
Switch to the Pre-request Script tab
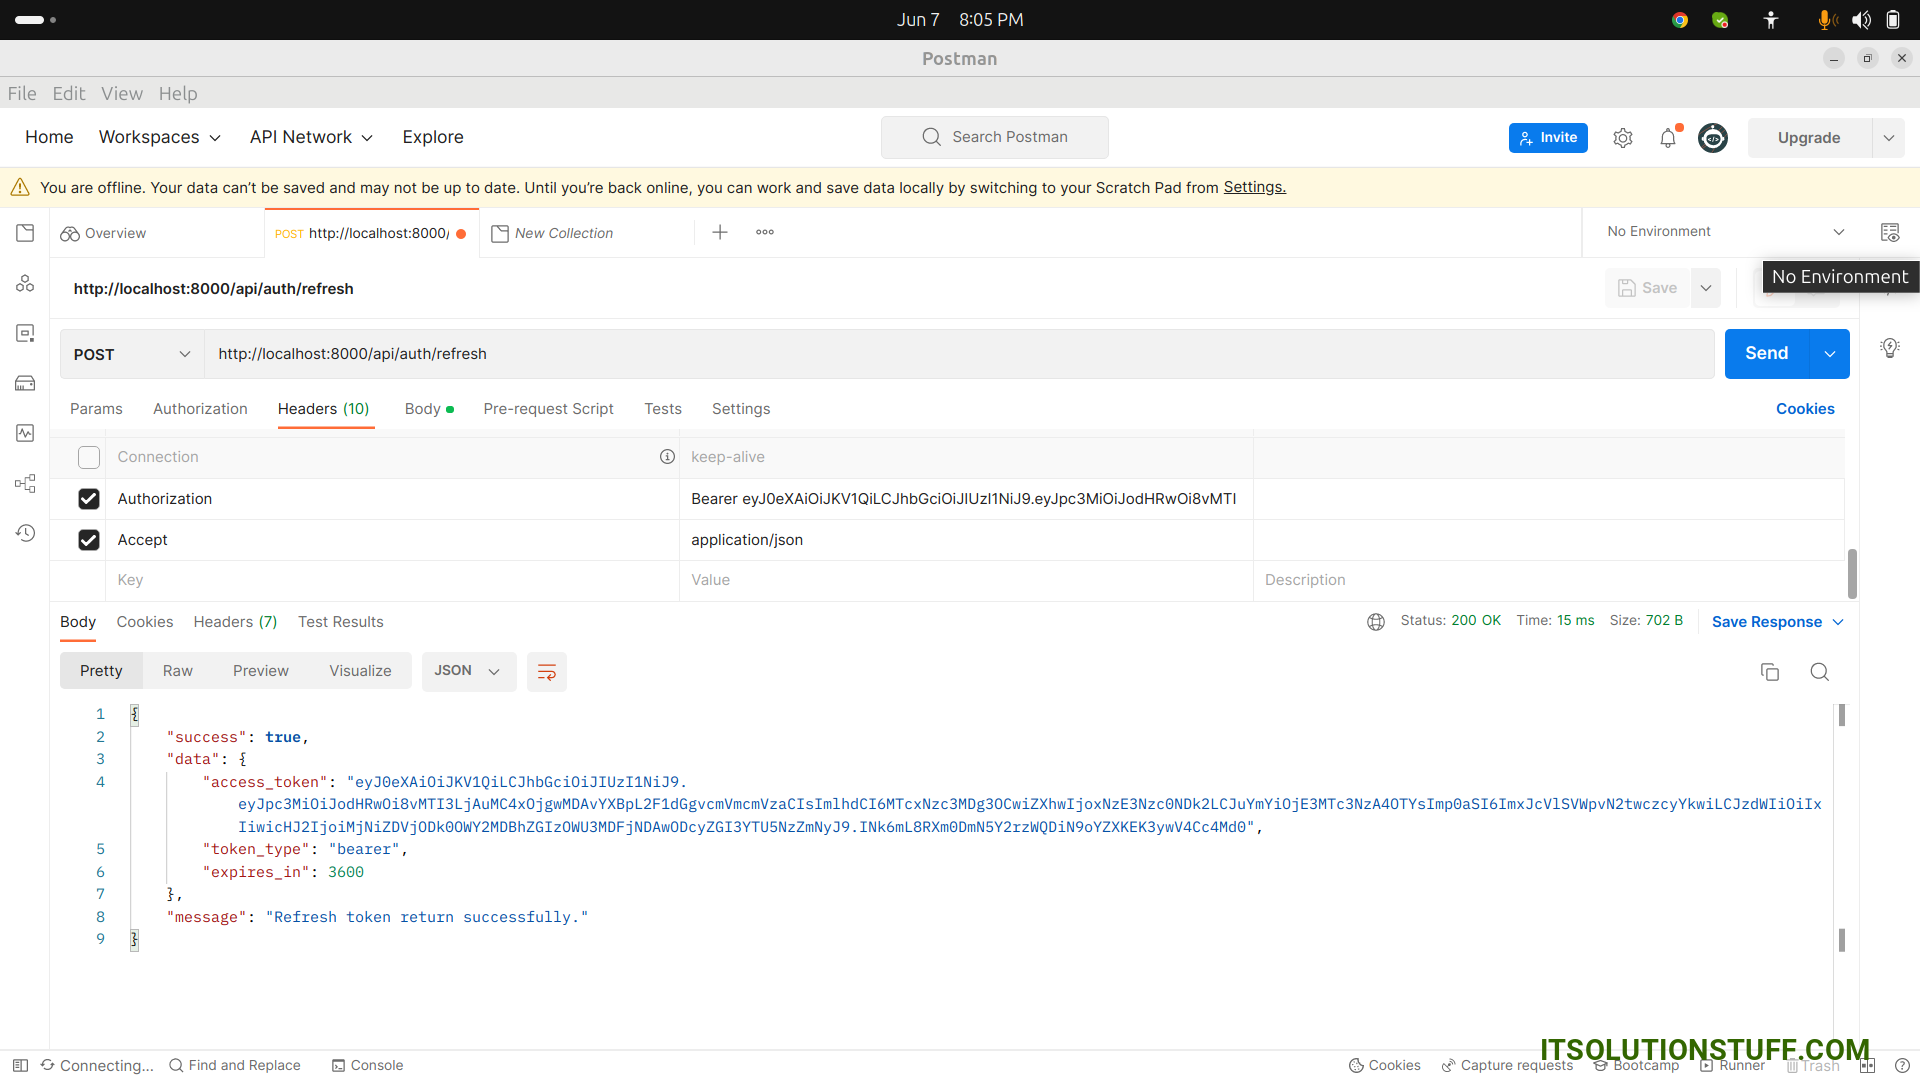coord(548,409)
